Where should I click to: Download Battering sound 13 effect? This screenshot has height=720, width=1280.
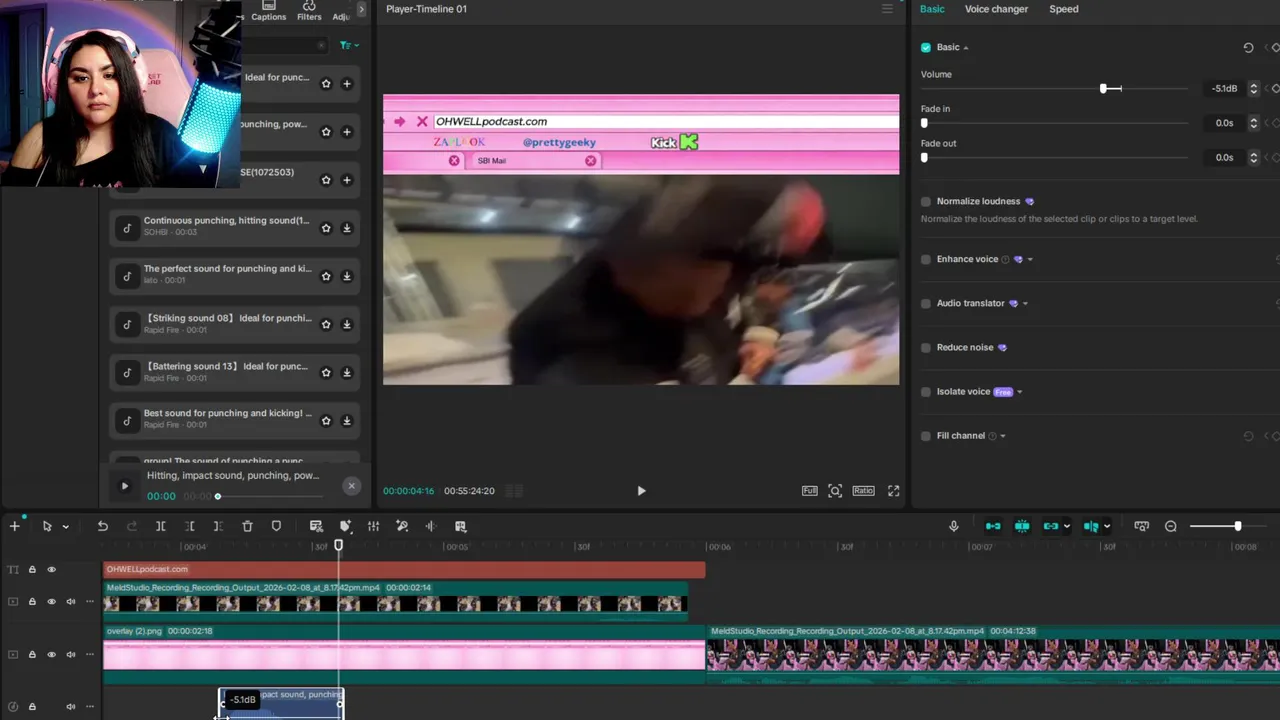(347, 372)
